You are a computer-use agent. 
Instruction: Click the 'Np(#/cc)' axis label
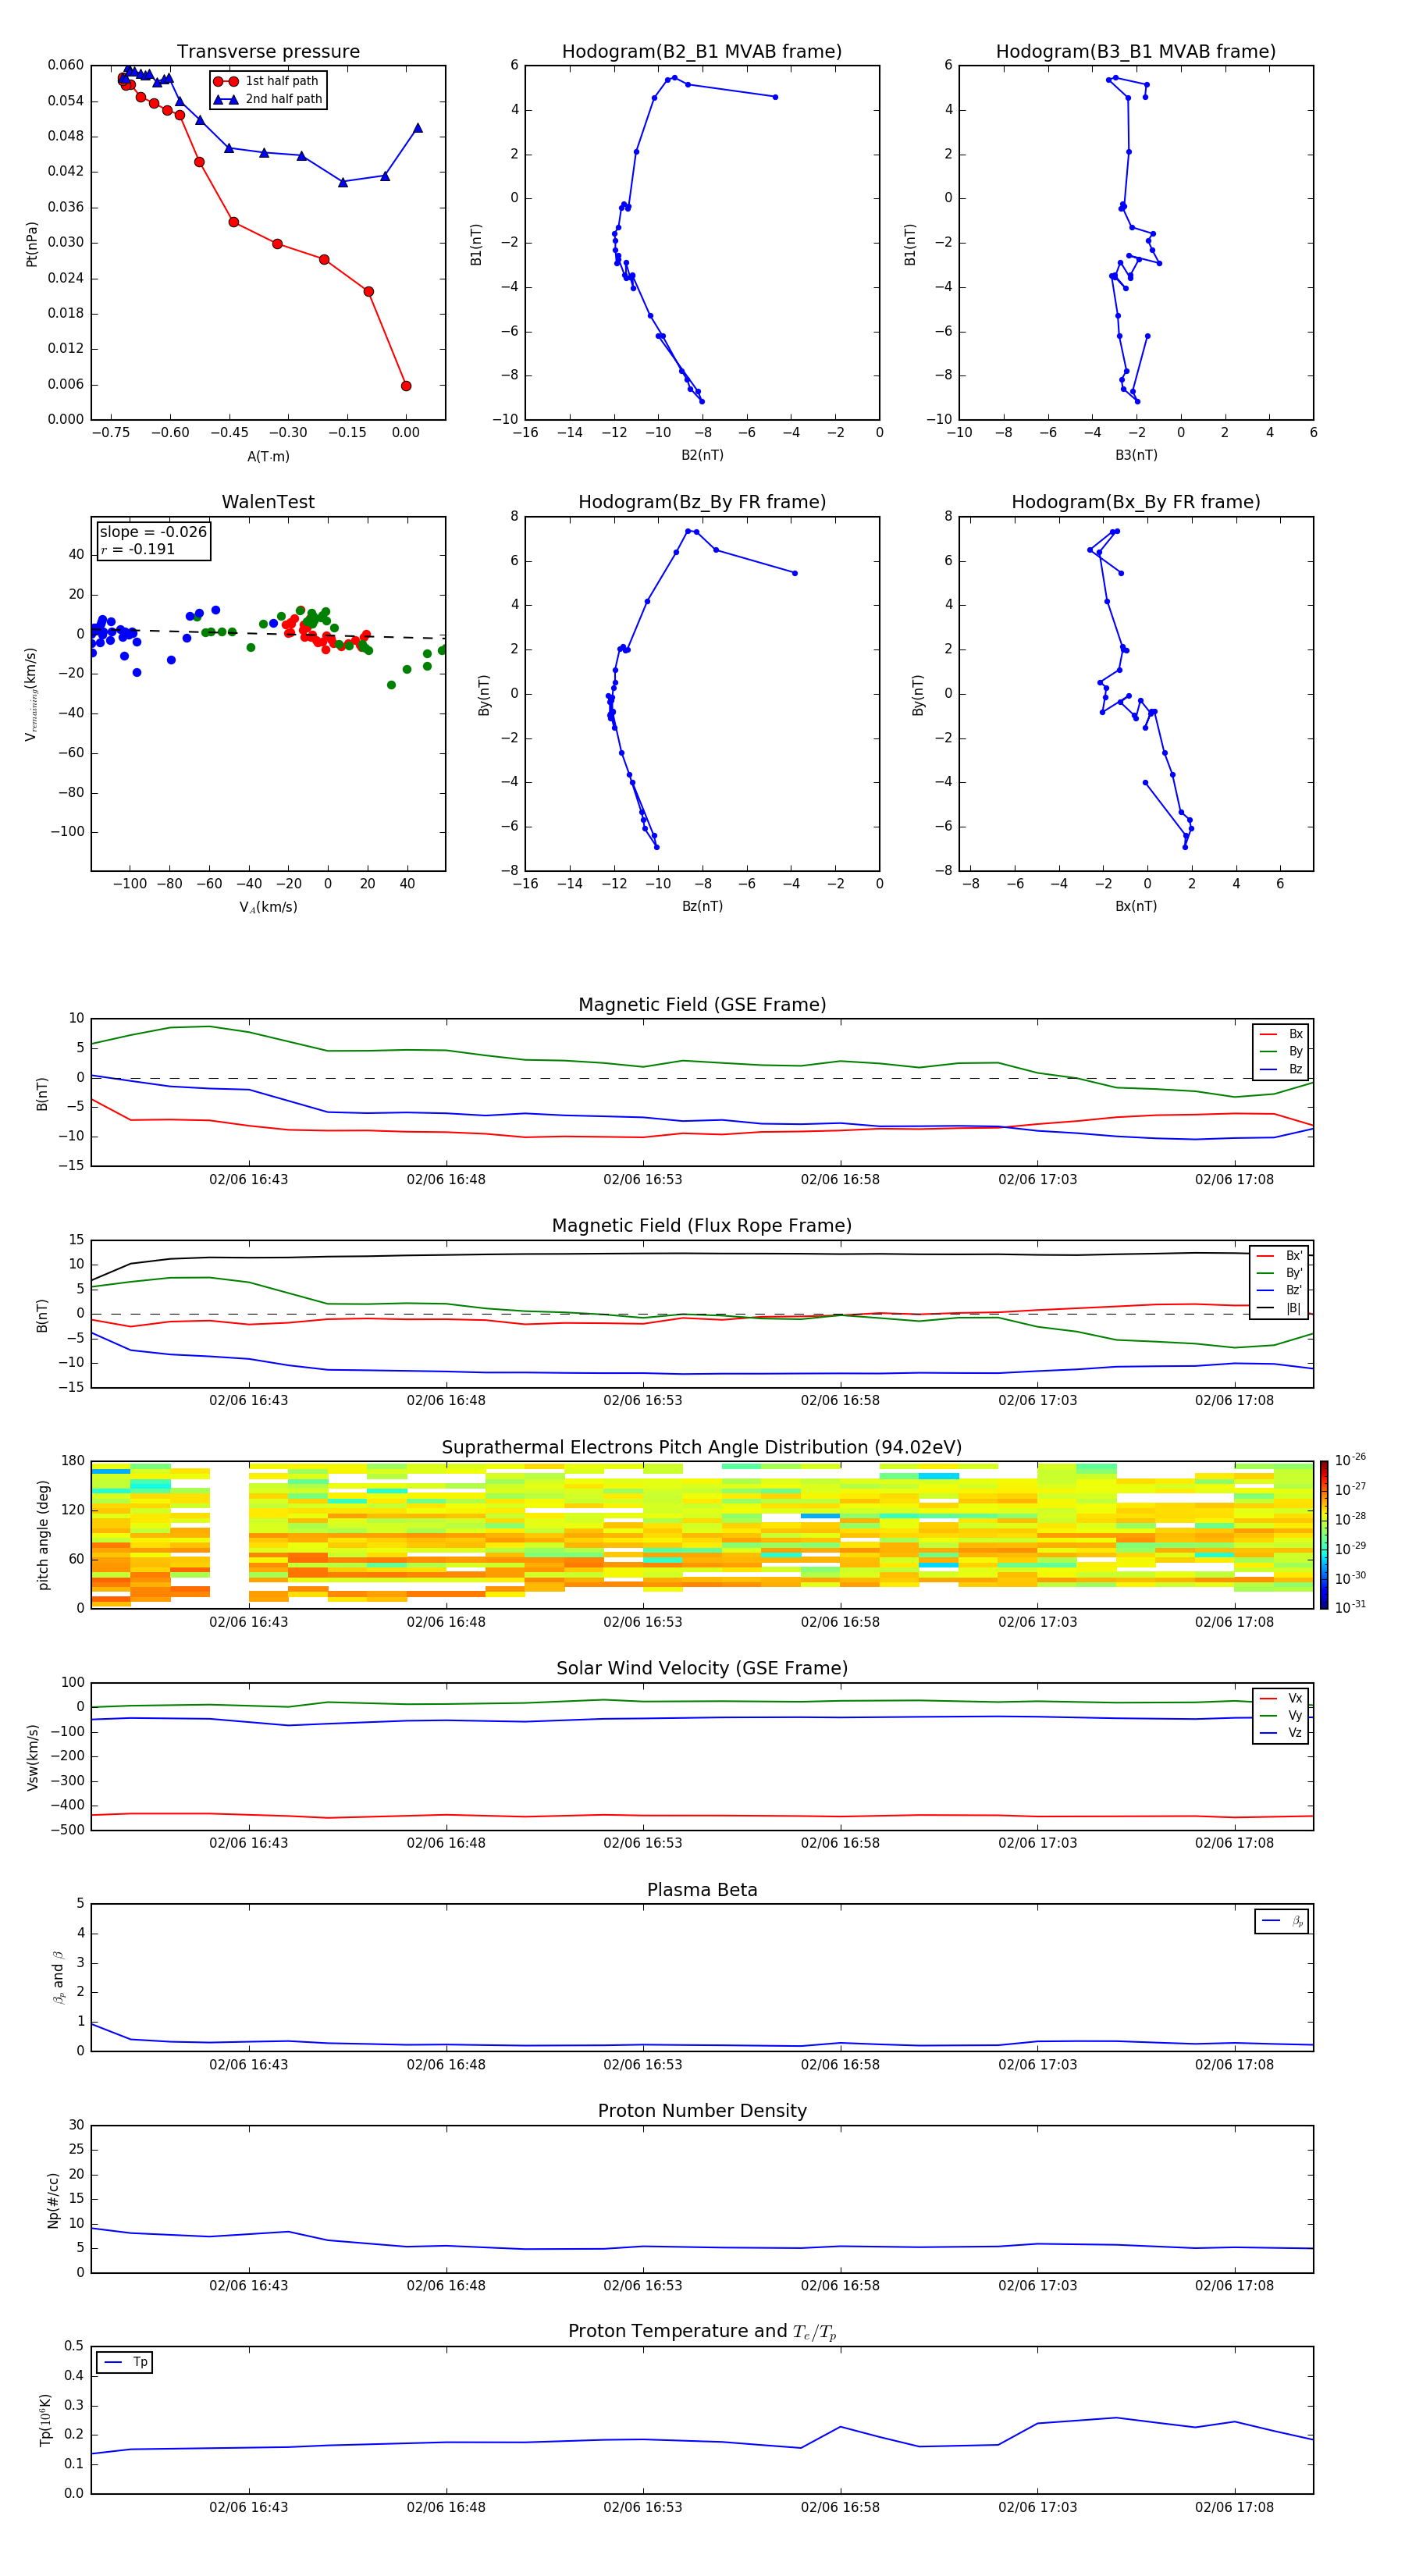point(54,2200)
